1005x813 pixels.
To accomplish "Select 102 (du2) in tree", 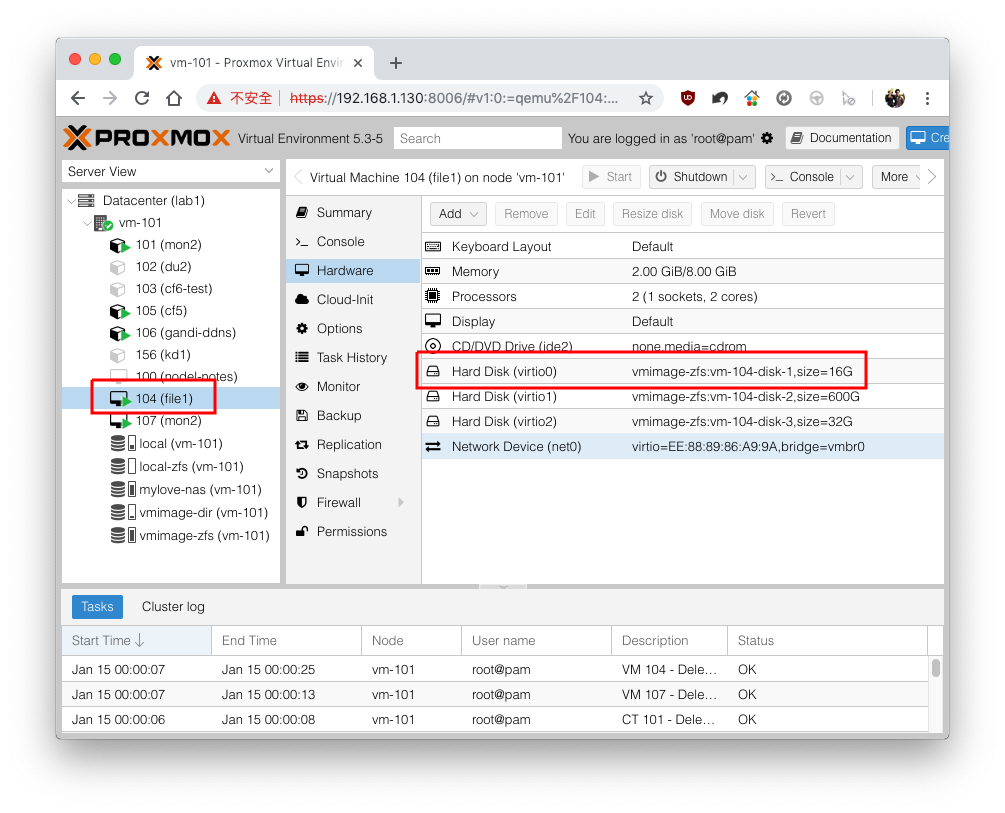I will coord(163,267).
